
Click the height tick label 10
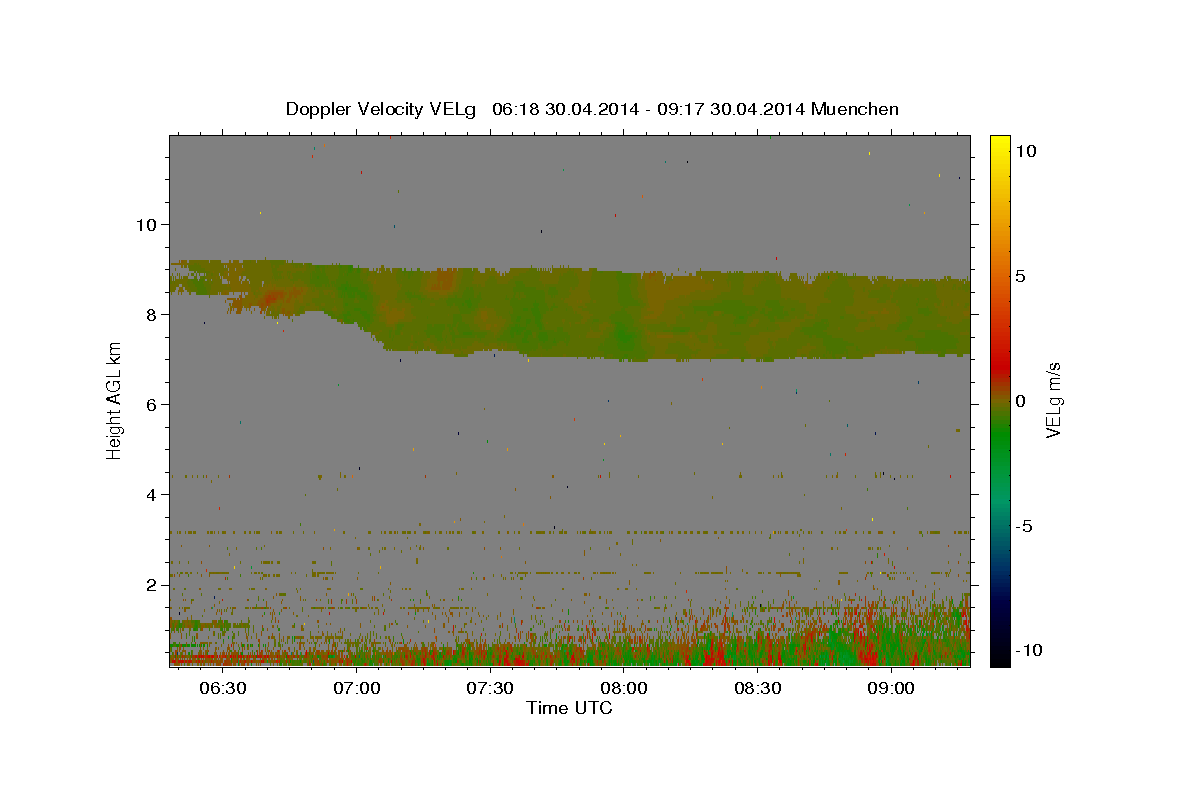[146, 224]
